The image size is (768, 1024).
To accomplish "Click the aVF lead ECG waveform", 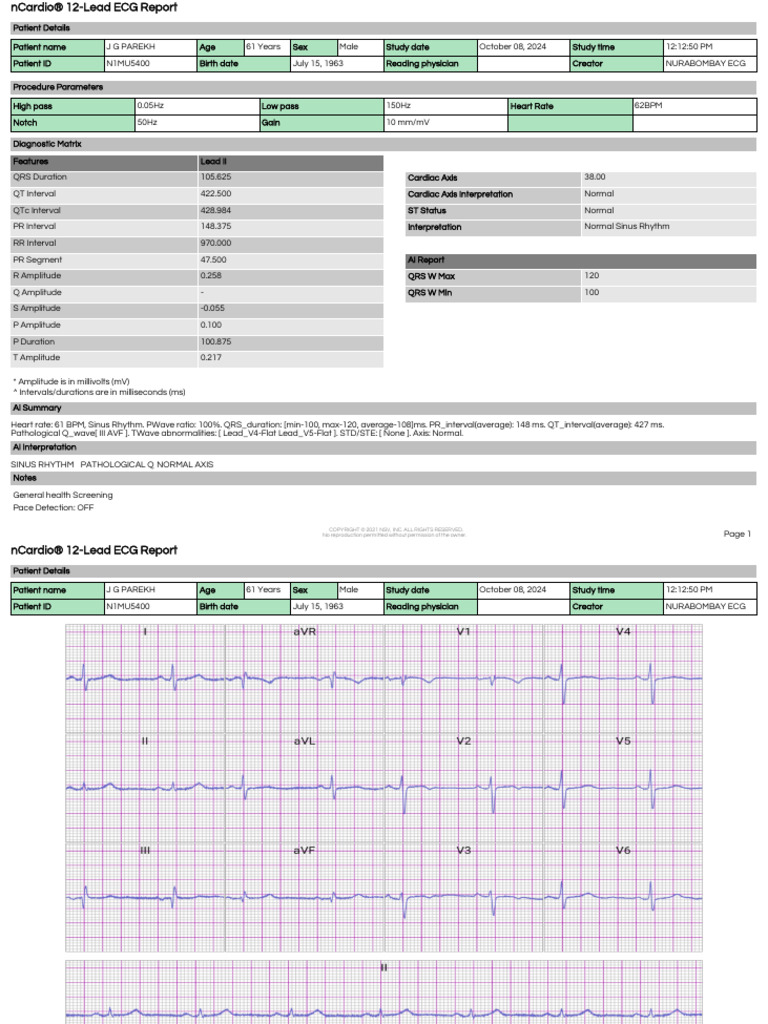I will coord(304,896).
